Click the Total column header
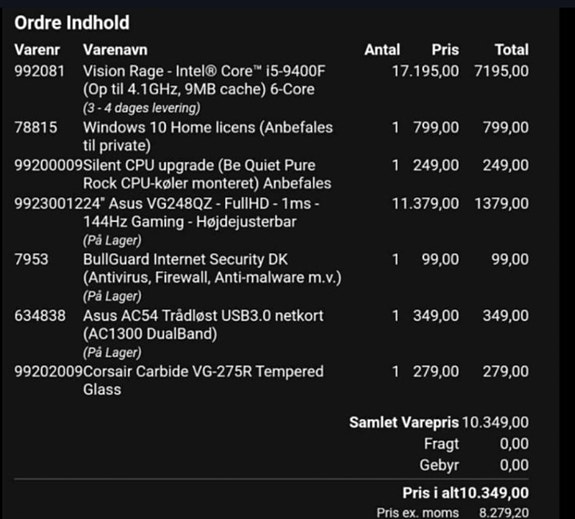Screen dimensions: 575x519 [x=512, y=50]
